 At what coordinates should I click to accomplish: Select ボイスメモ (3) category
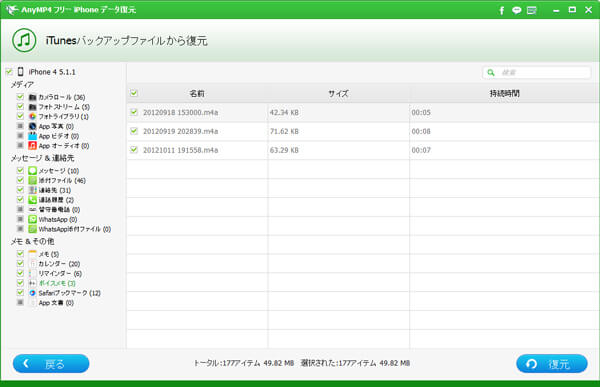point(57,283)
